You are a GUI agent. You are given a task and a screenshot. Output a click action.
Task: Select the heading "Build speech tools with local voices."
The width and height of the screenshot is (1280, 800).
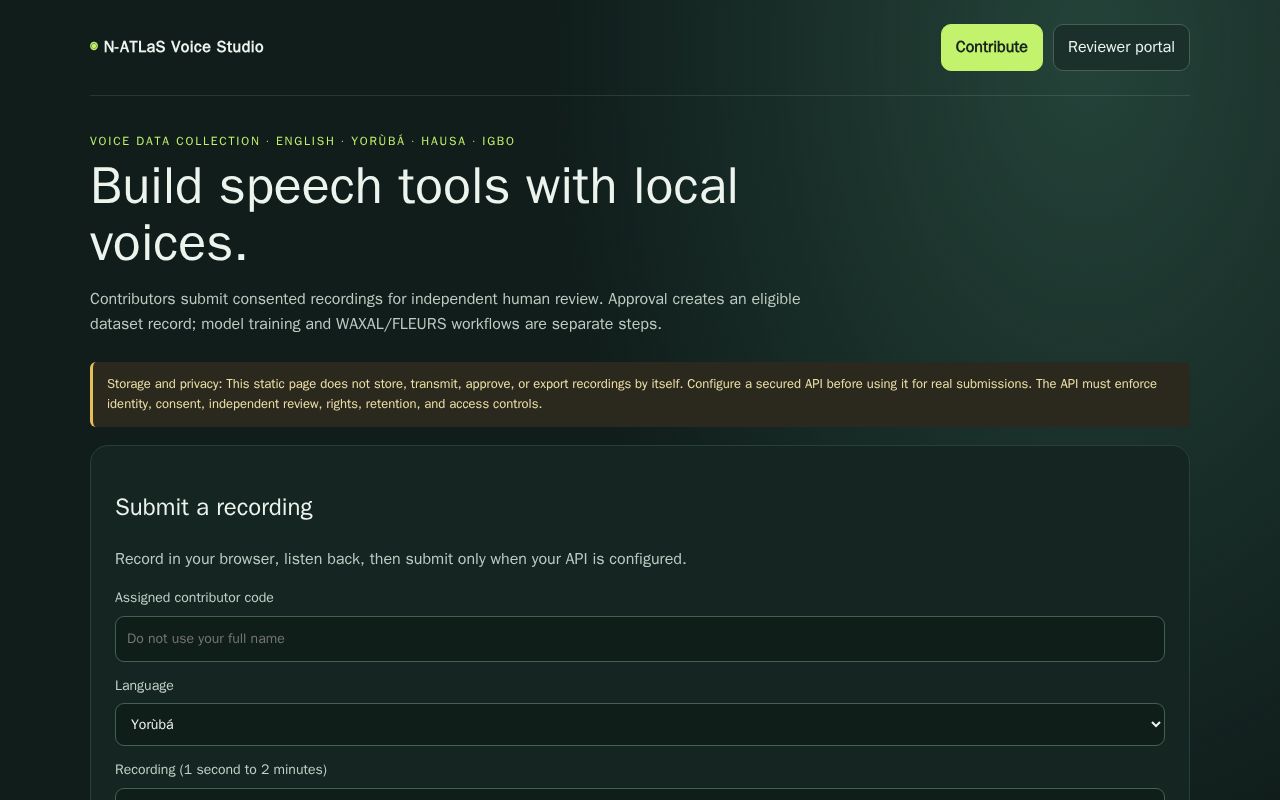point(414,215)
